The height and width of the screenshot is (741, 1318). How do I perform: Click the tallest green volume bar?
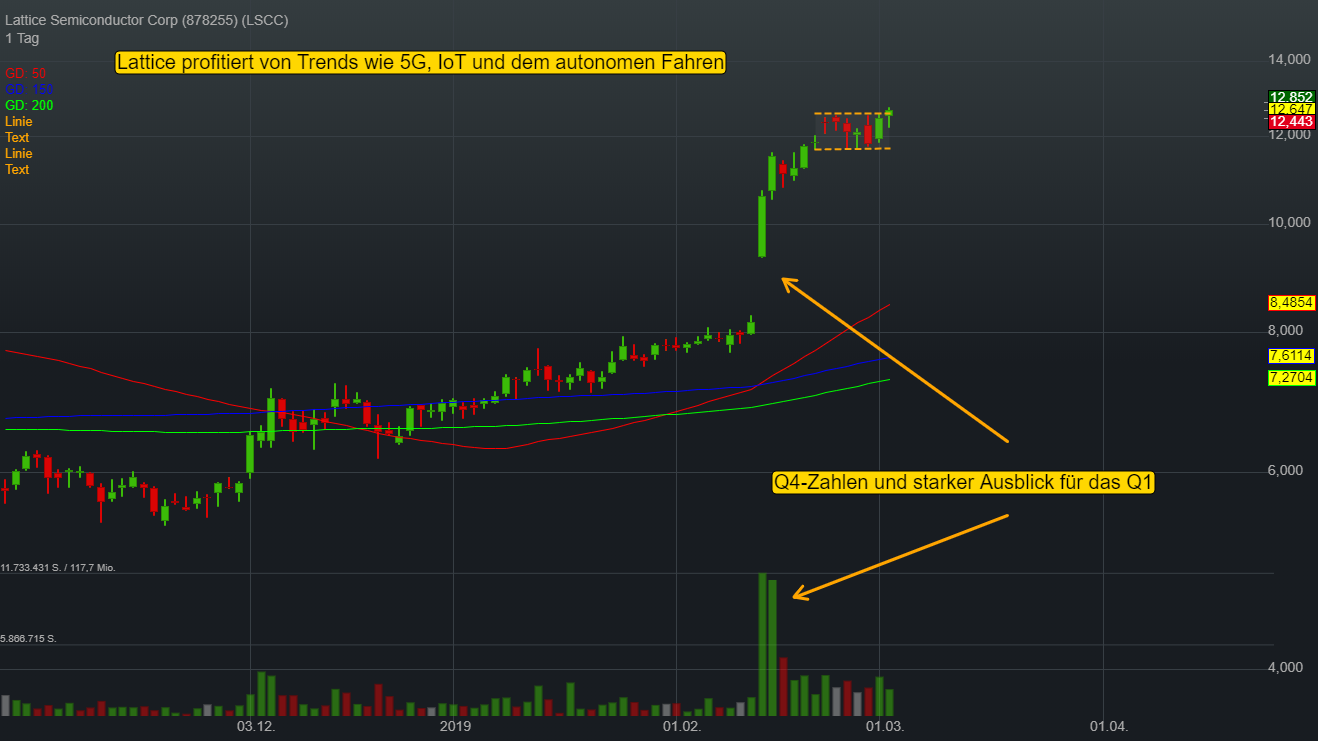point(762,644)
